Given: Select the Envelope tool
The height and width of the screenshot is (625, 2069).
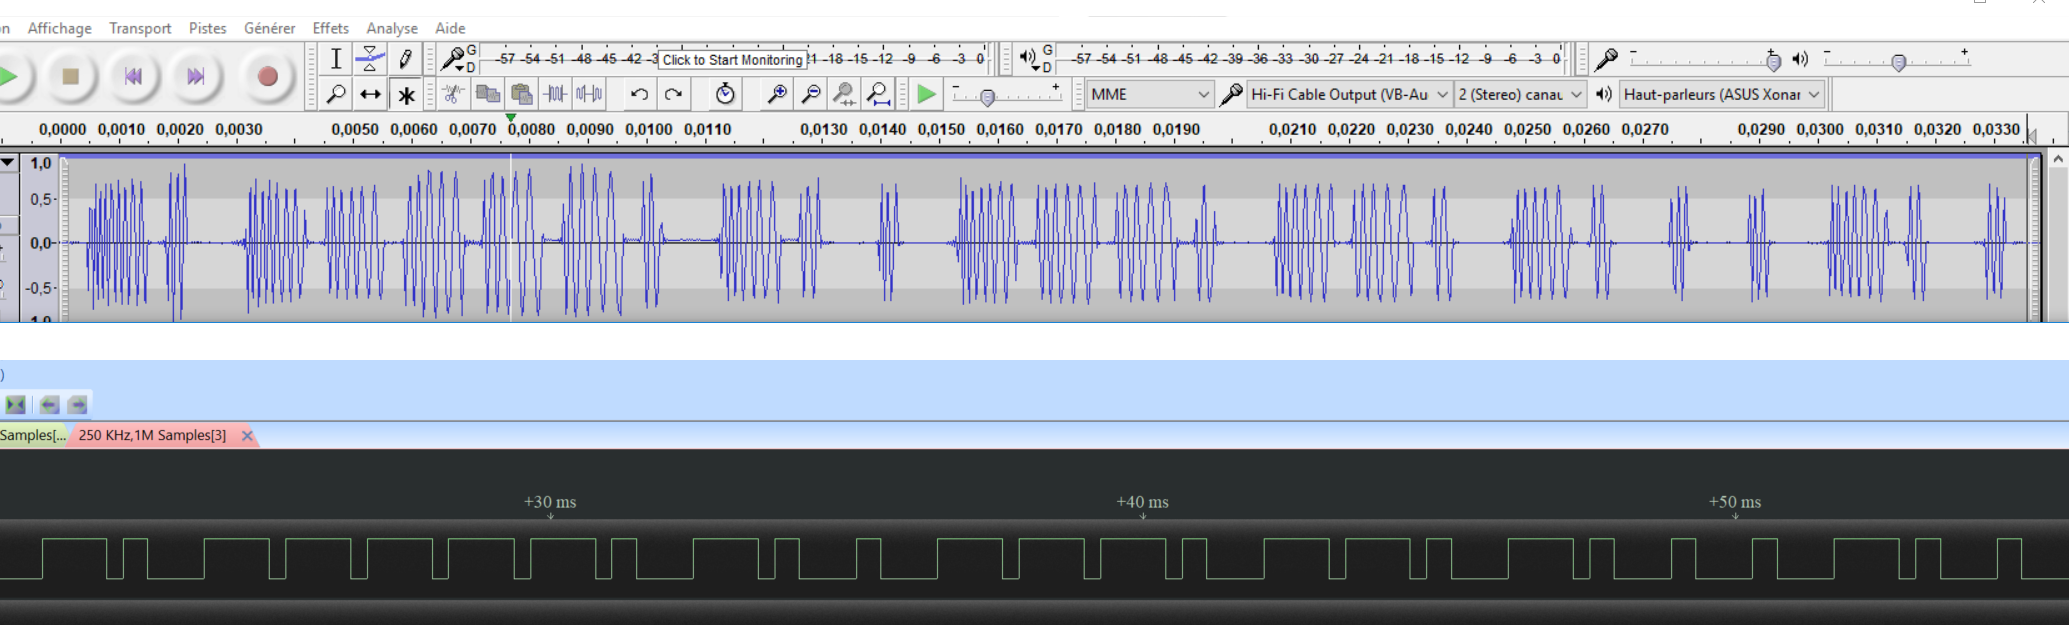Looking at the screenshot, I should pyautogui.click(x=370, y=59).
